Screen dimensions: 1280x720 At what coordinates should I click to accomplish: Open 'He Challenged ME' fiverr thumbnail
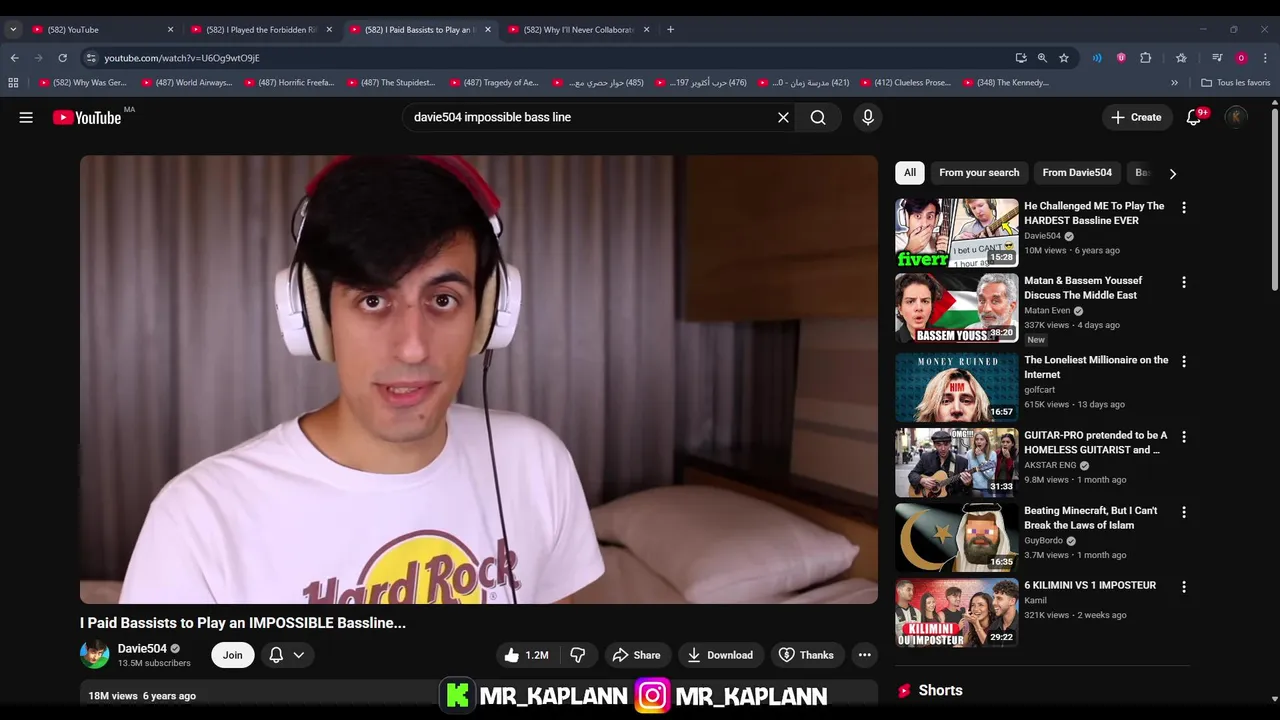tap(957, 233)
